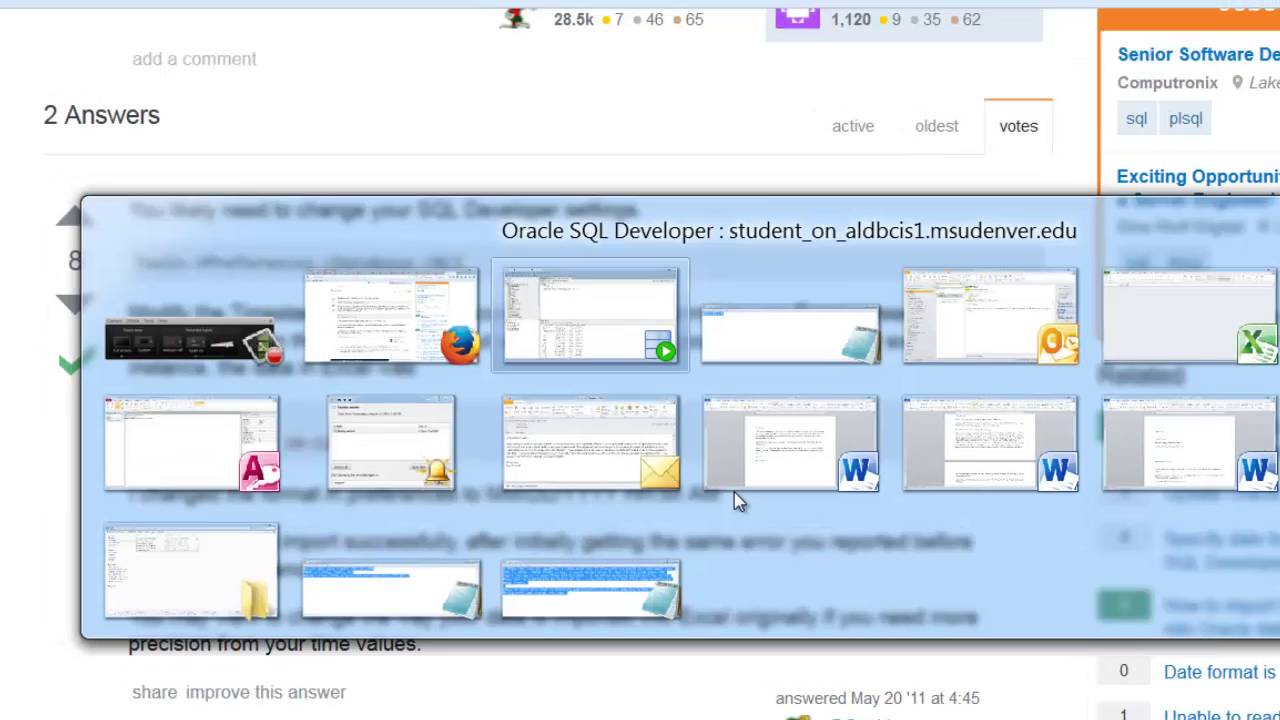This screenshot has height=720, width=1280.
Task: Click the '1,120' reputation score
Action: (850, 19)
